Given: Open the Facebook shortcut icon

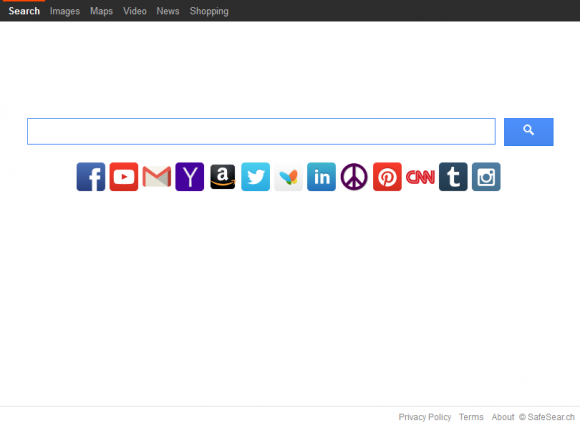Looking at the screenshot, I should tap(91, 177).
